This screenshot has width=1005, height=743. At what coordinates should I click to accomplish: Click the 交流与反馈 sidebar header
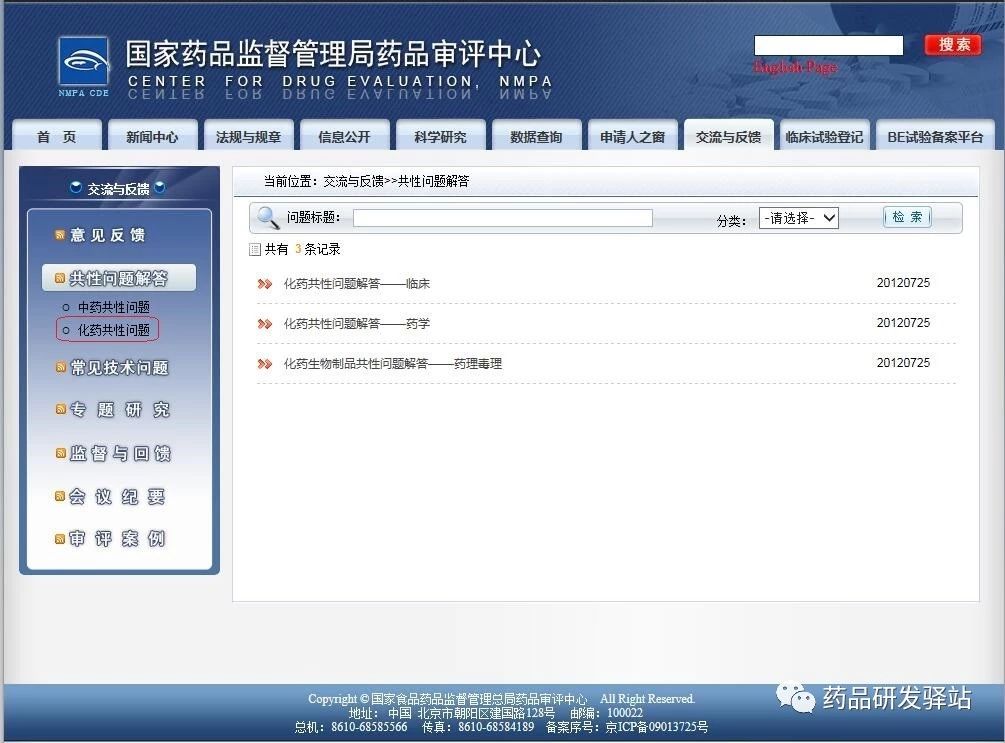[x=118, y=188]
